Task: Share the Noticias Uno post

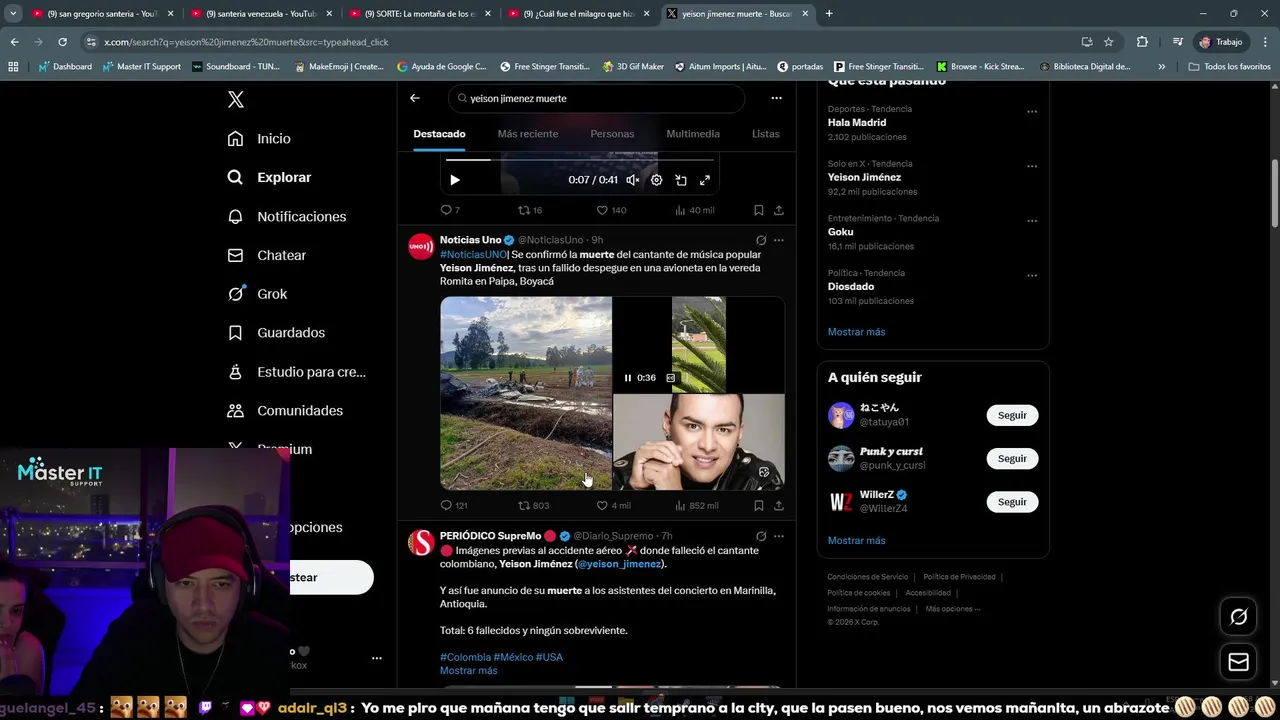Action: click(x=779, y=505)
